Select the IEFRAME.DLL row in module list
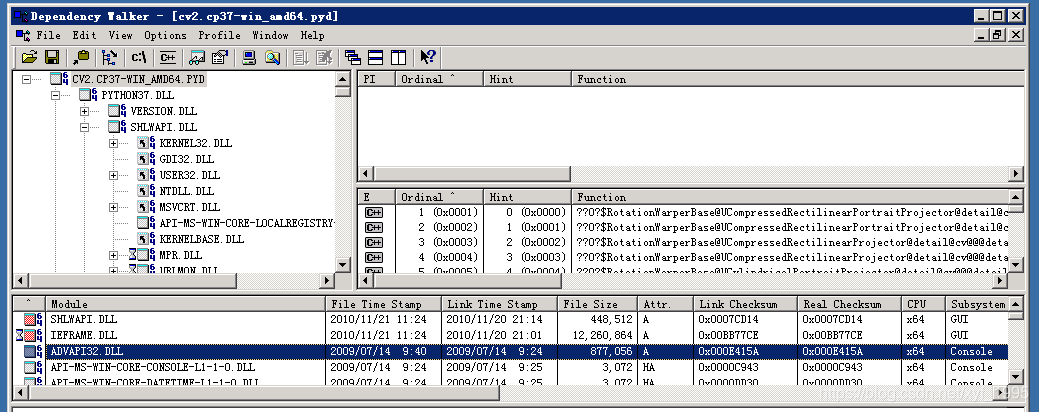Image resolution: width=1039 pixels, height=412 pixels. tap(510, 335)
